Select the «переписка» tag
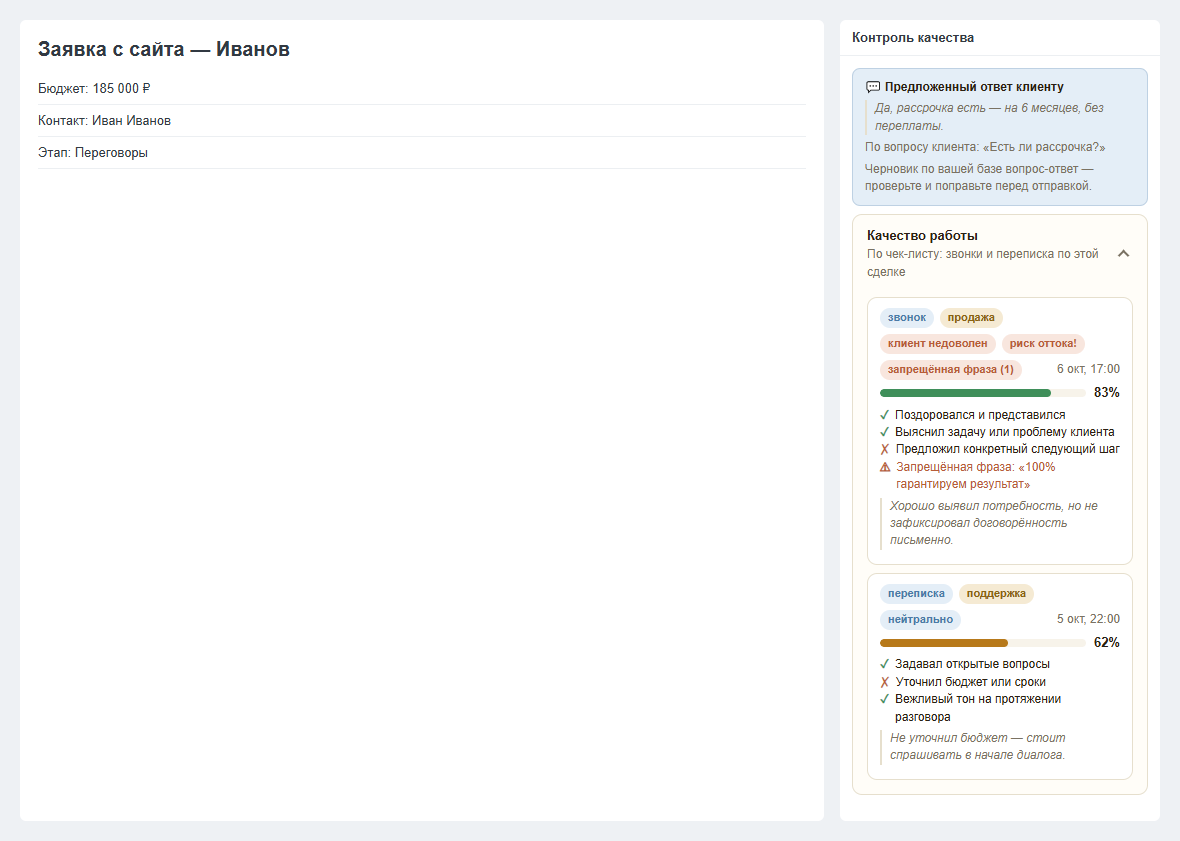Viewport: 1180px width, 841px height. [x=916, y=594]
